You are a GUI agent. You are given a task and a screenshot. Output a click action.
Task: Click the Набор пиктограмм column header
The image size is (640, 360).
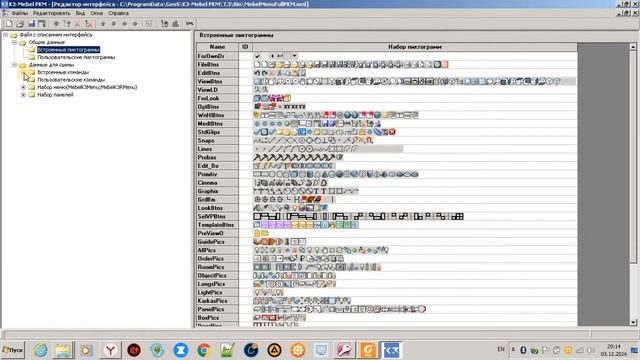414,47
